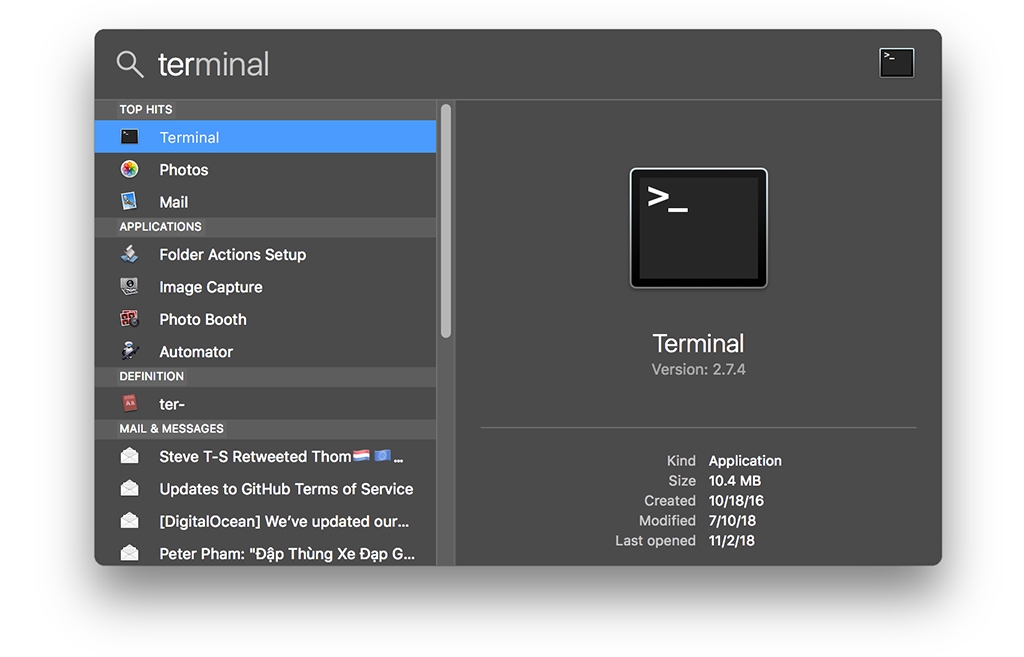Click the Automator robot icon

[x=129, y=351]
